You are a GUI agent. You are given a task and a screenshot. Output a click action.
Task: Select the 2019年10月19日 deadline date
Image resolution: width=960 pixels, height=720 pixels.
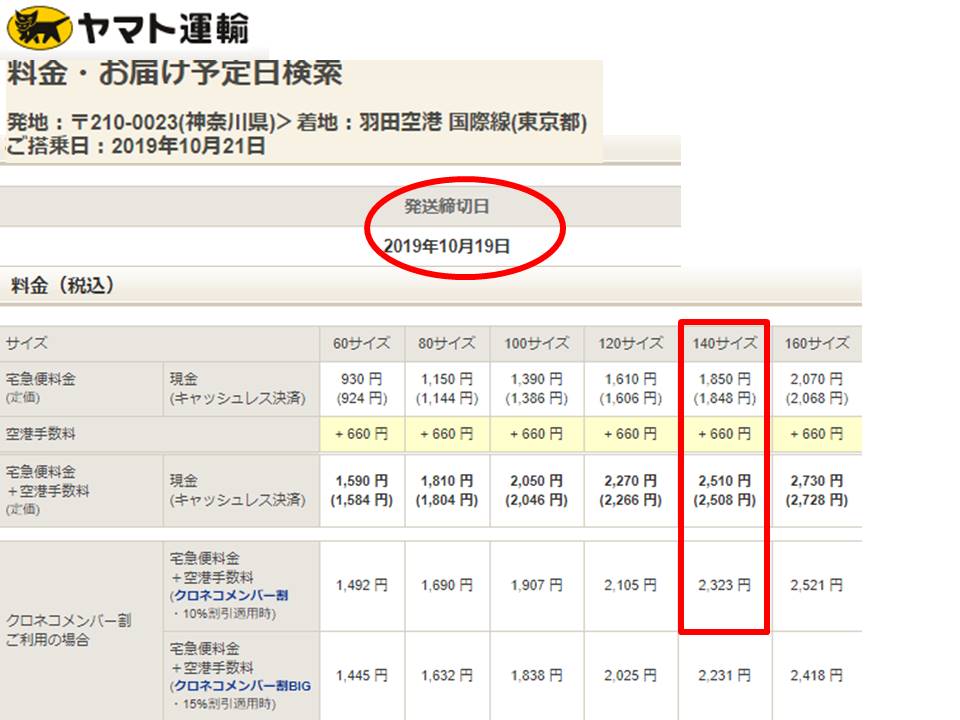(447, 246)
